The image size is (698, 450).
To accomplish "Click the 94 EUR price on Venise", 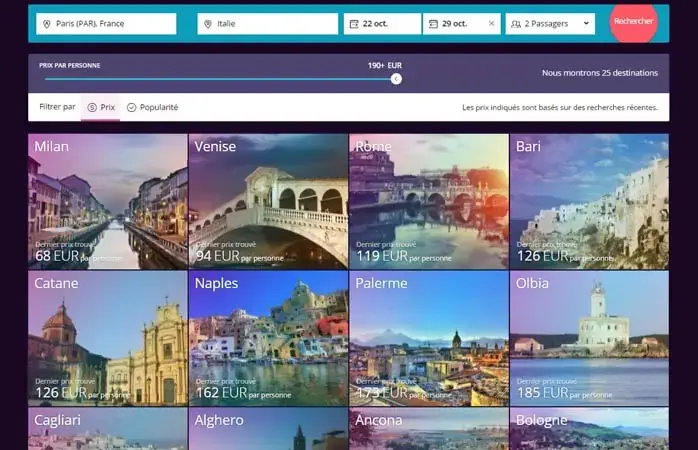I will point(218,256).
